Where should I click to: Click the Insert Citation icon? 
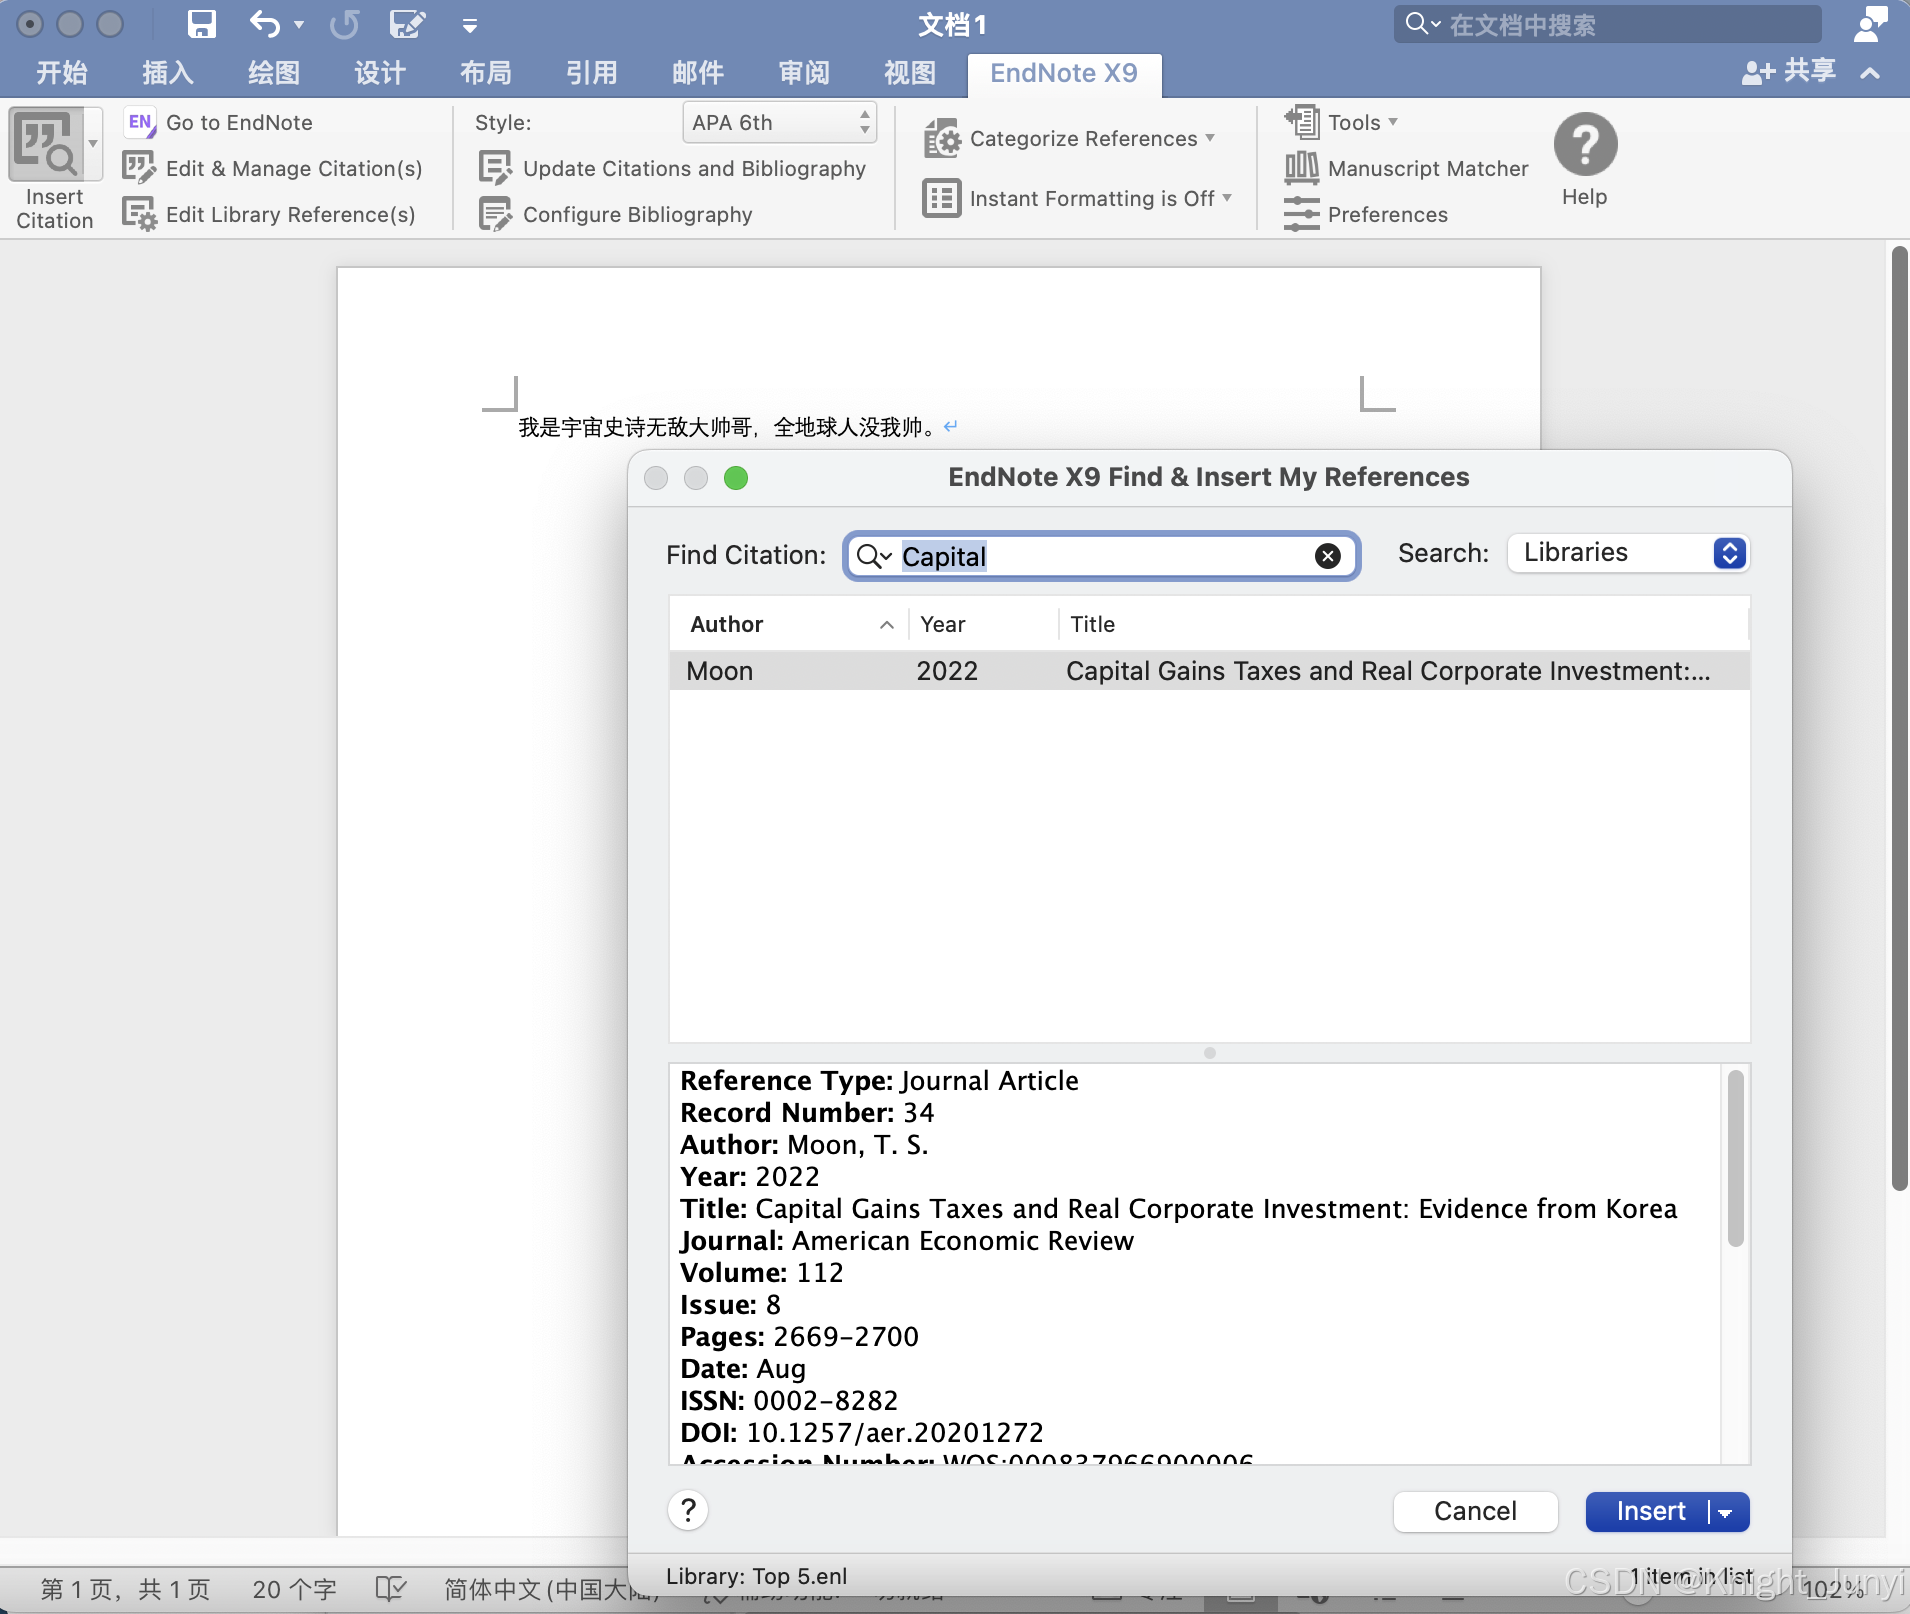click(46, 146)
